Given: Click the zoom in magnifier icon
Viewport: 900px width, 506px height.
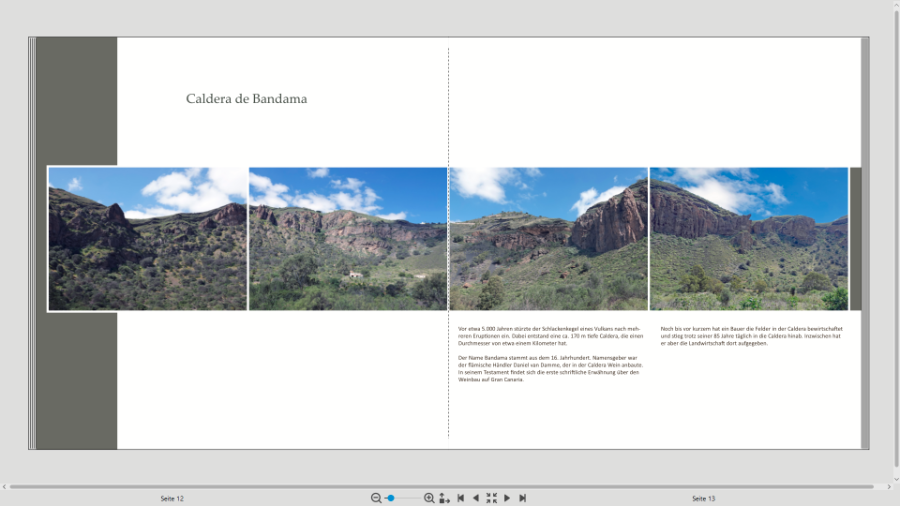Looking at the screenshot, I should pyautogui.click(x=429, y=498).
